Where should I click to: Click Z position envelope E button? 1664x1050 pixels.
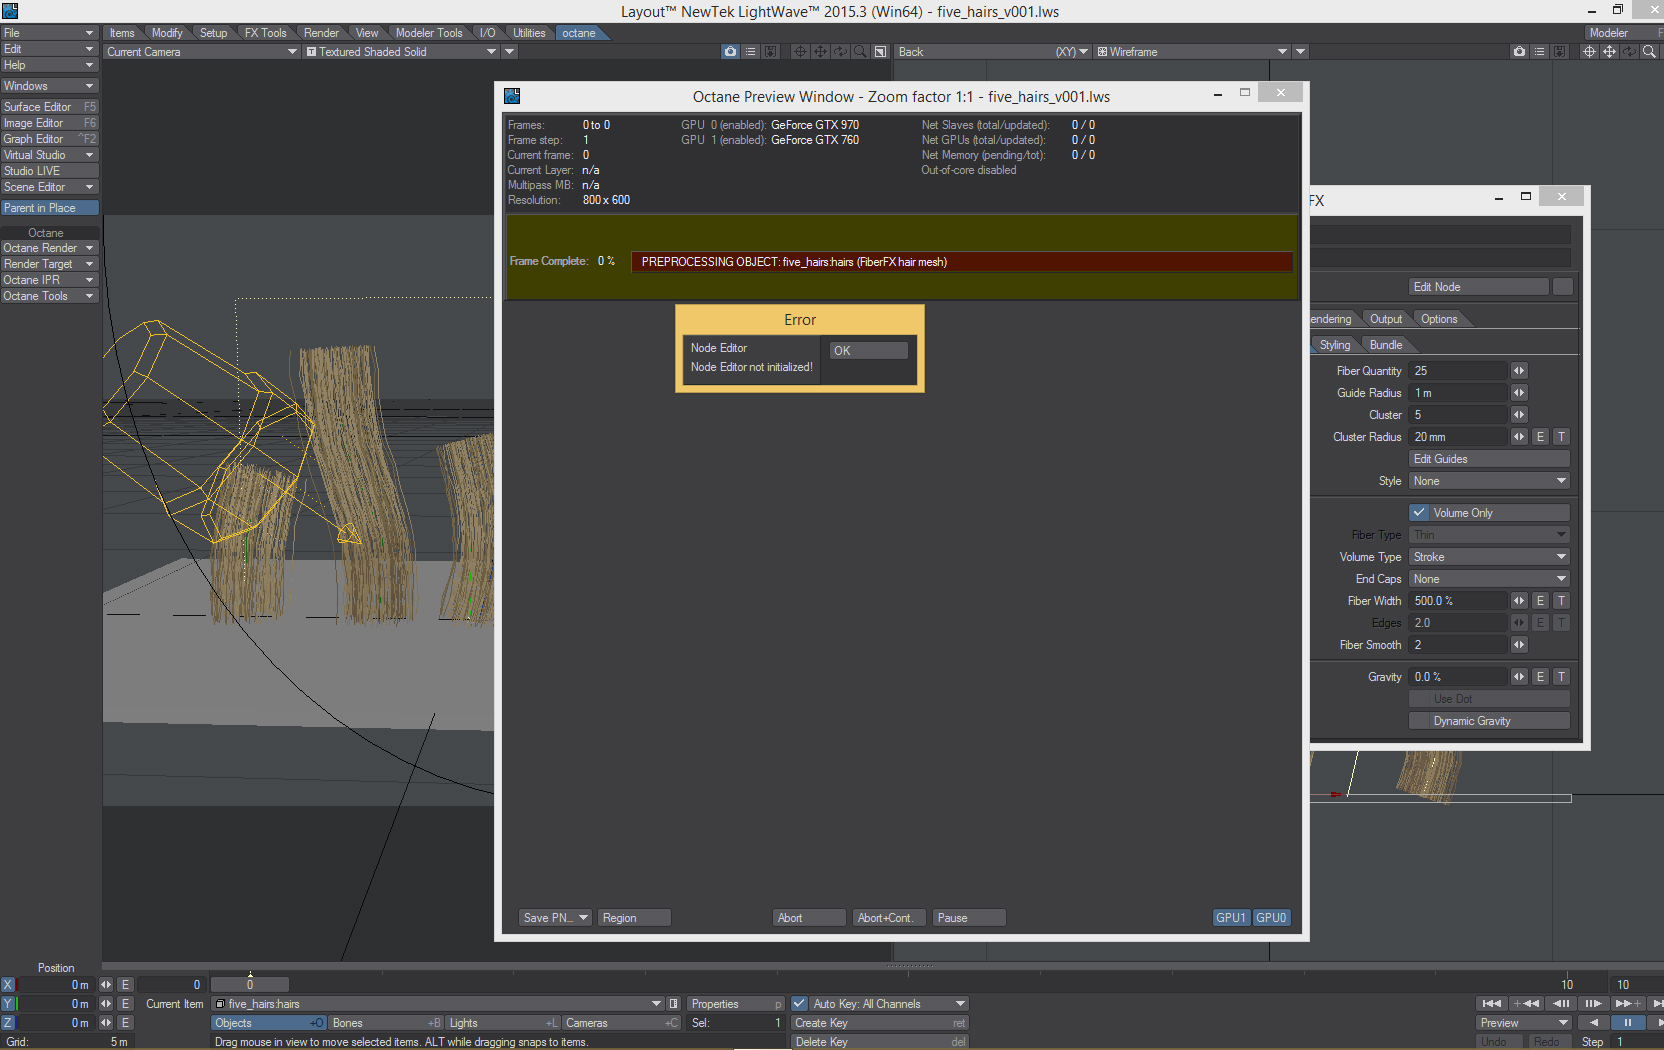(125, 1023)
